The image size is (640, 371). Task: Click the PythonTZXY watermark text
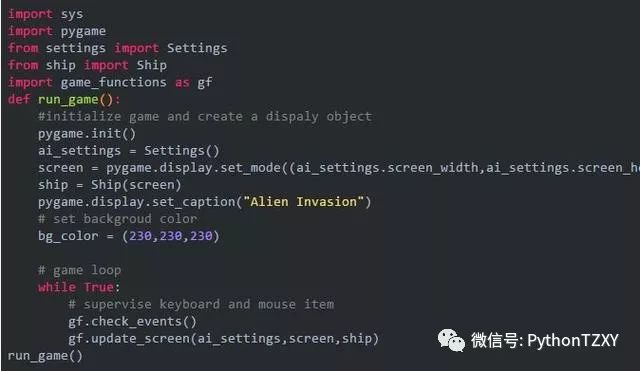click(x=573, y=340)
